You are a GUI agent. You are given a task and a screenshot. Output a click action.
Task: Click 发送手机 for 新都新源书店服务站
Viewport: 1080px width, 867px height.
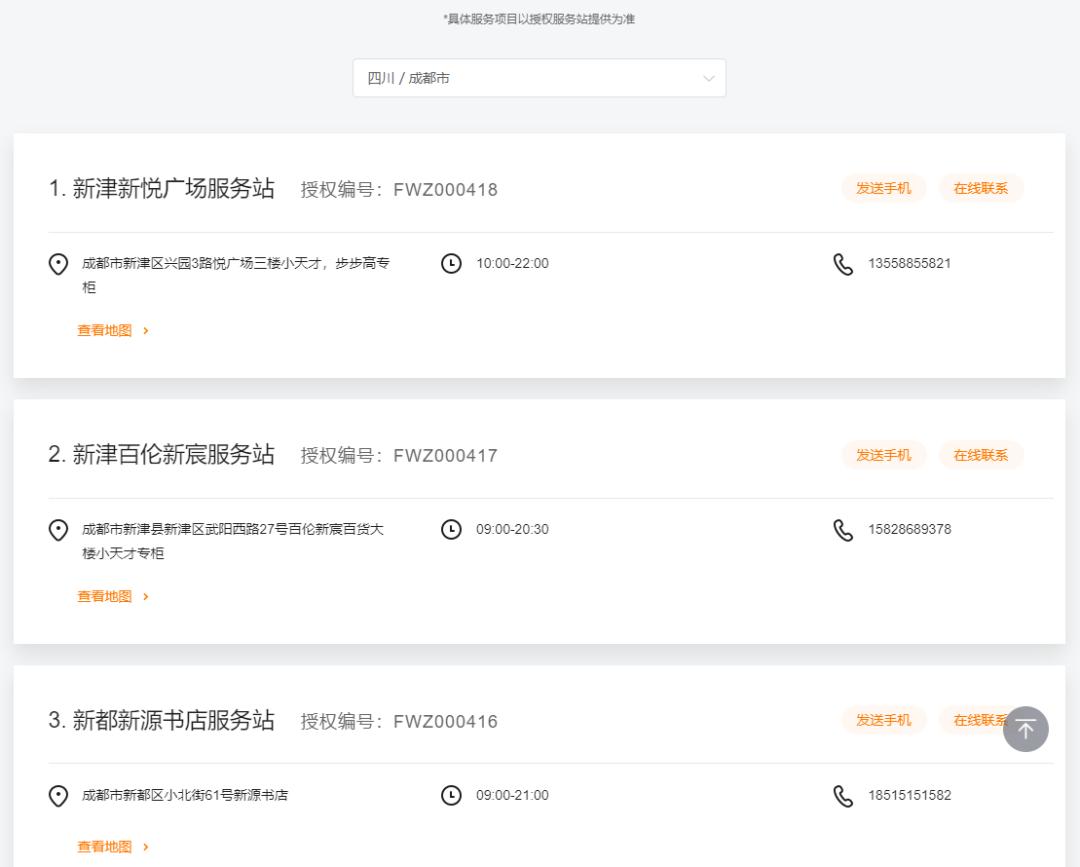coord(883,720)
